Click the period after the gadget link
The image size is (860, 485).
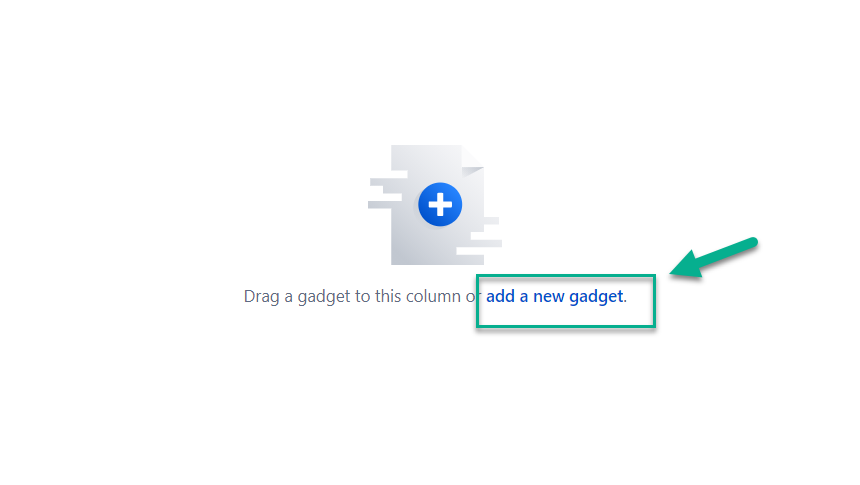point(625,302)
